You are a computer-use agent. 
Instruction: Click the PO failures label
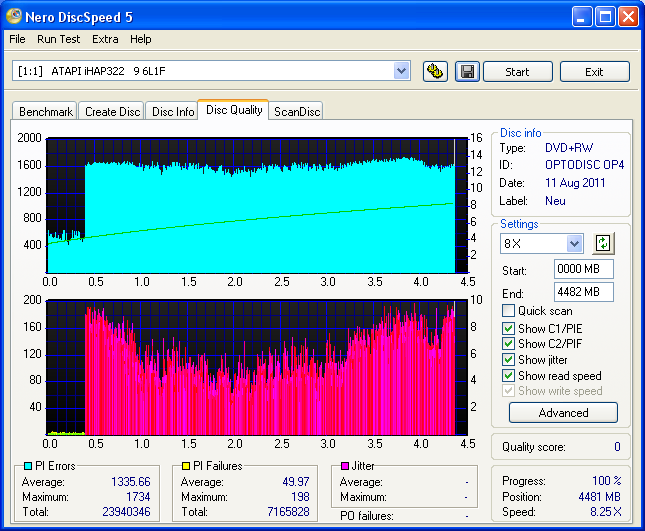coord(367,516)
